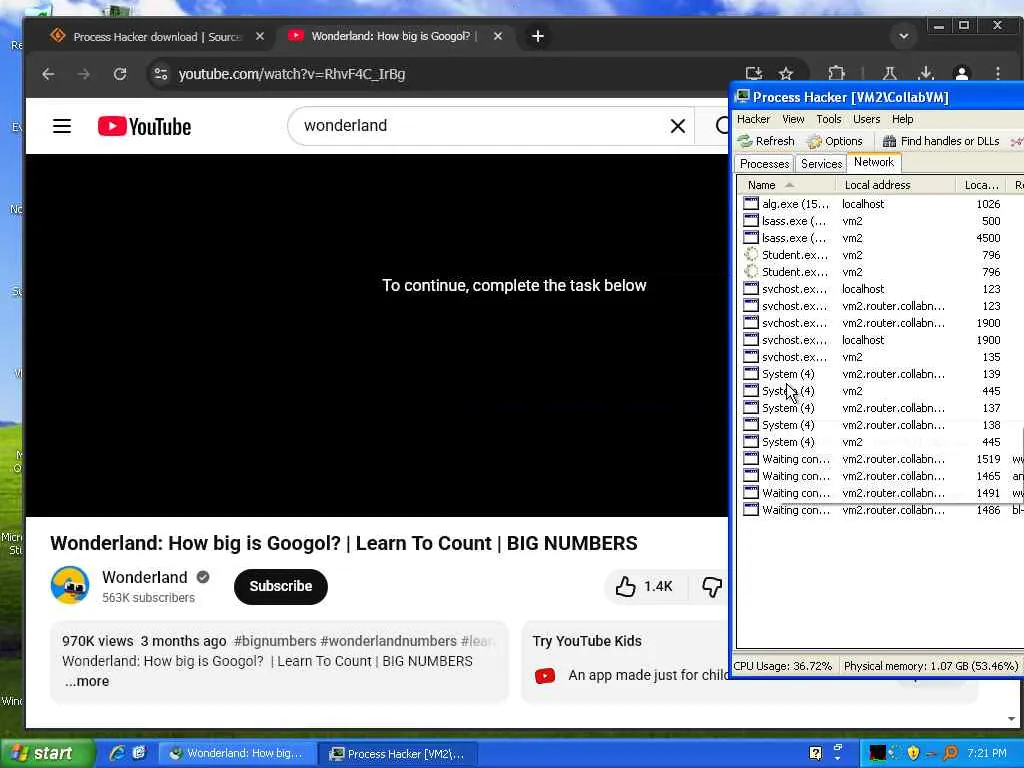Sort by the Name column header
Screen dimensions: 1024x768
[786, 185]
